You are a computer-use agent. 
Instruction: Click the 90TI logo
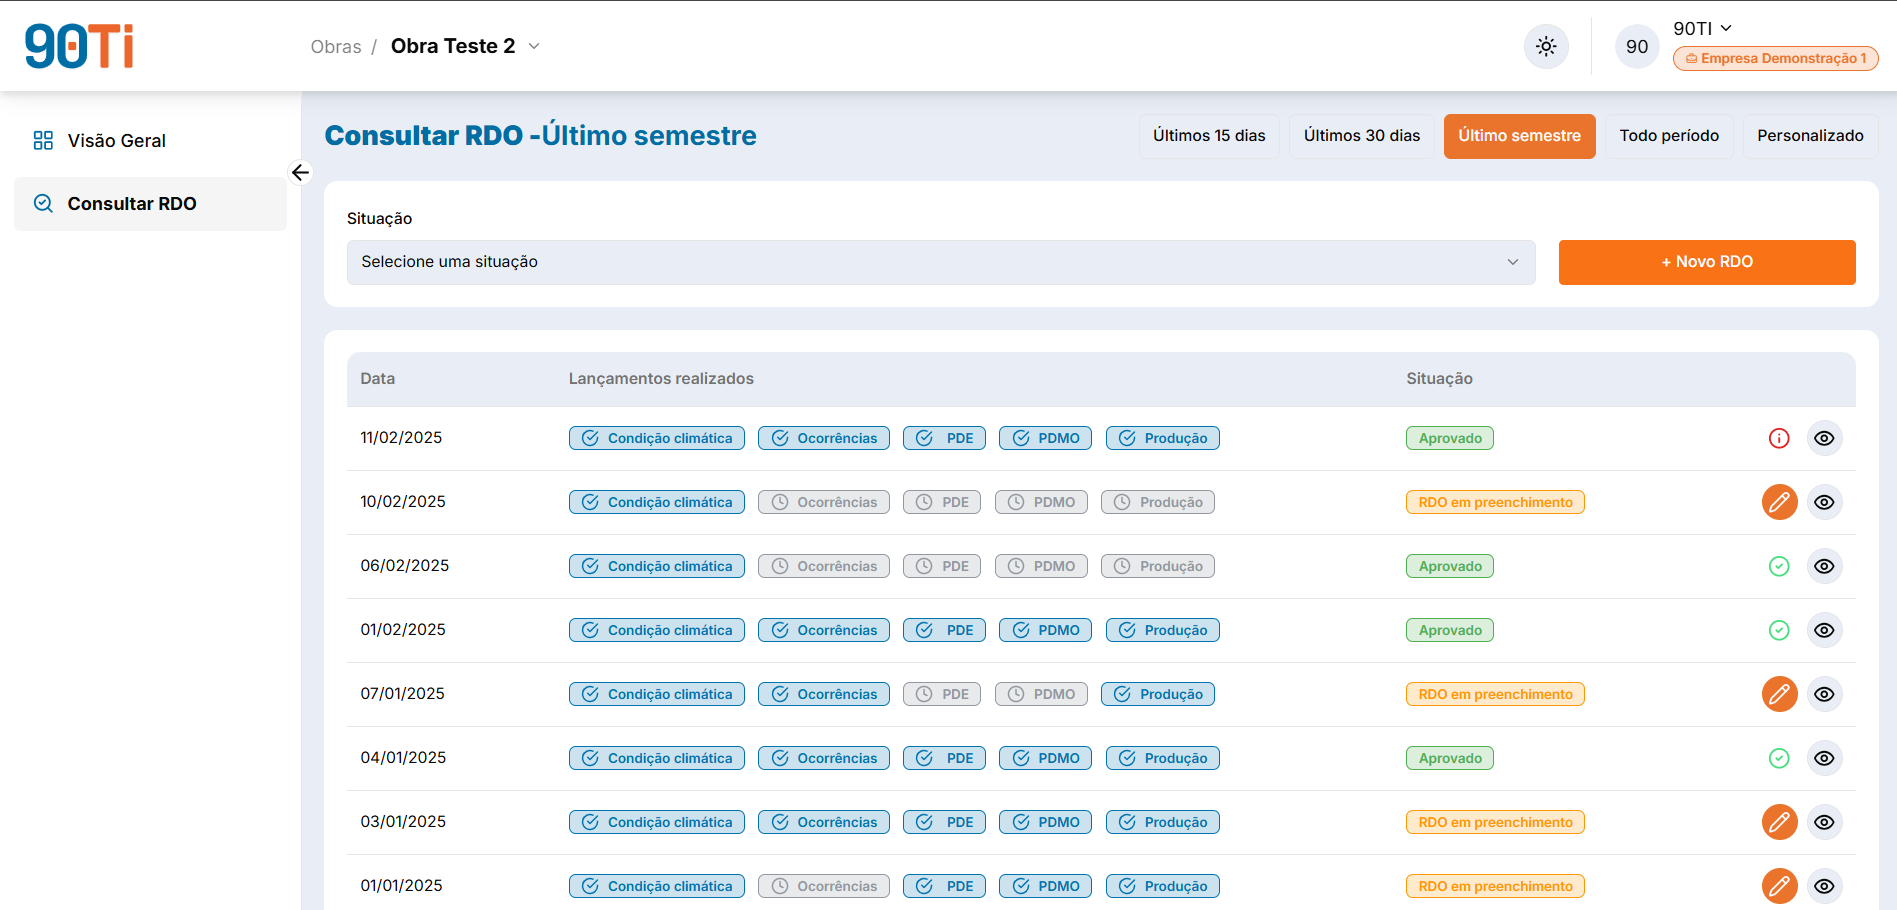(79, 46)
